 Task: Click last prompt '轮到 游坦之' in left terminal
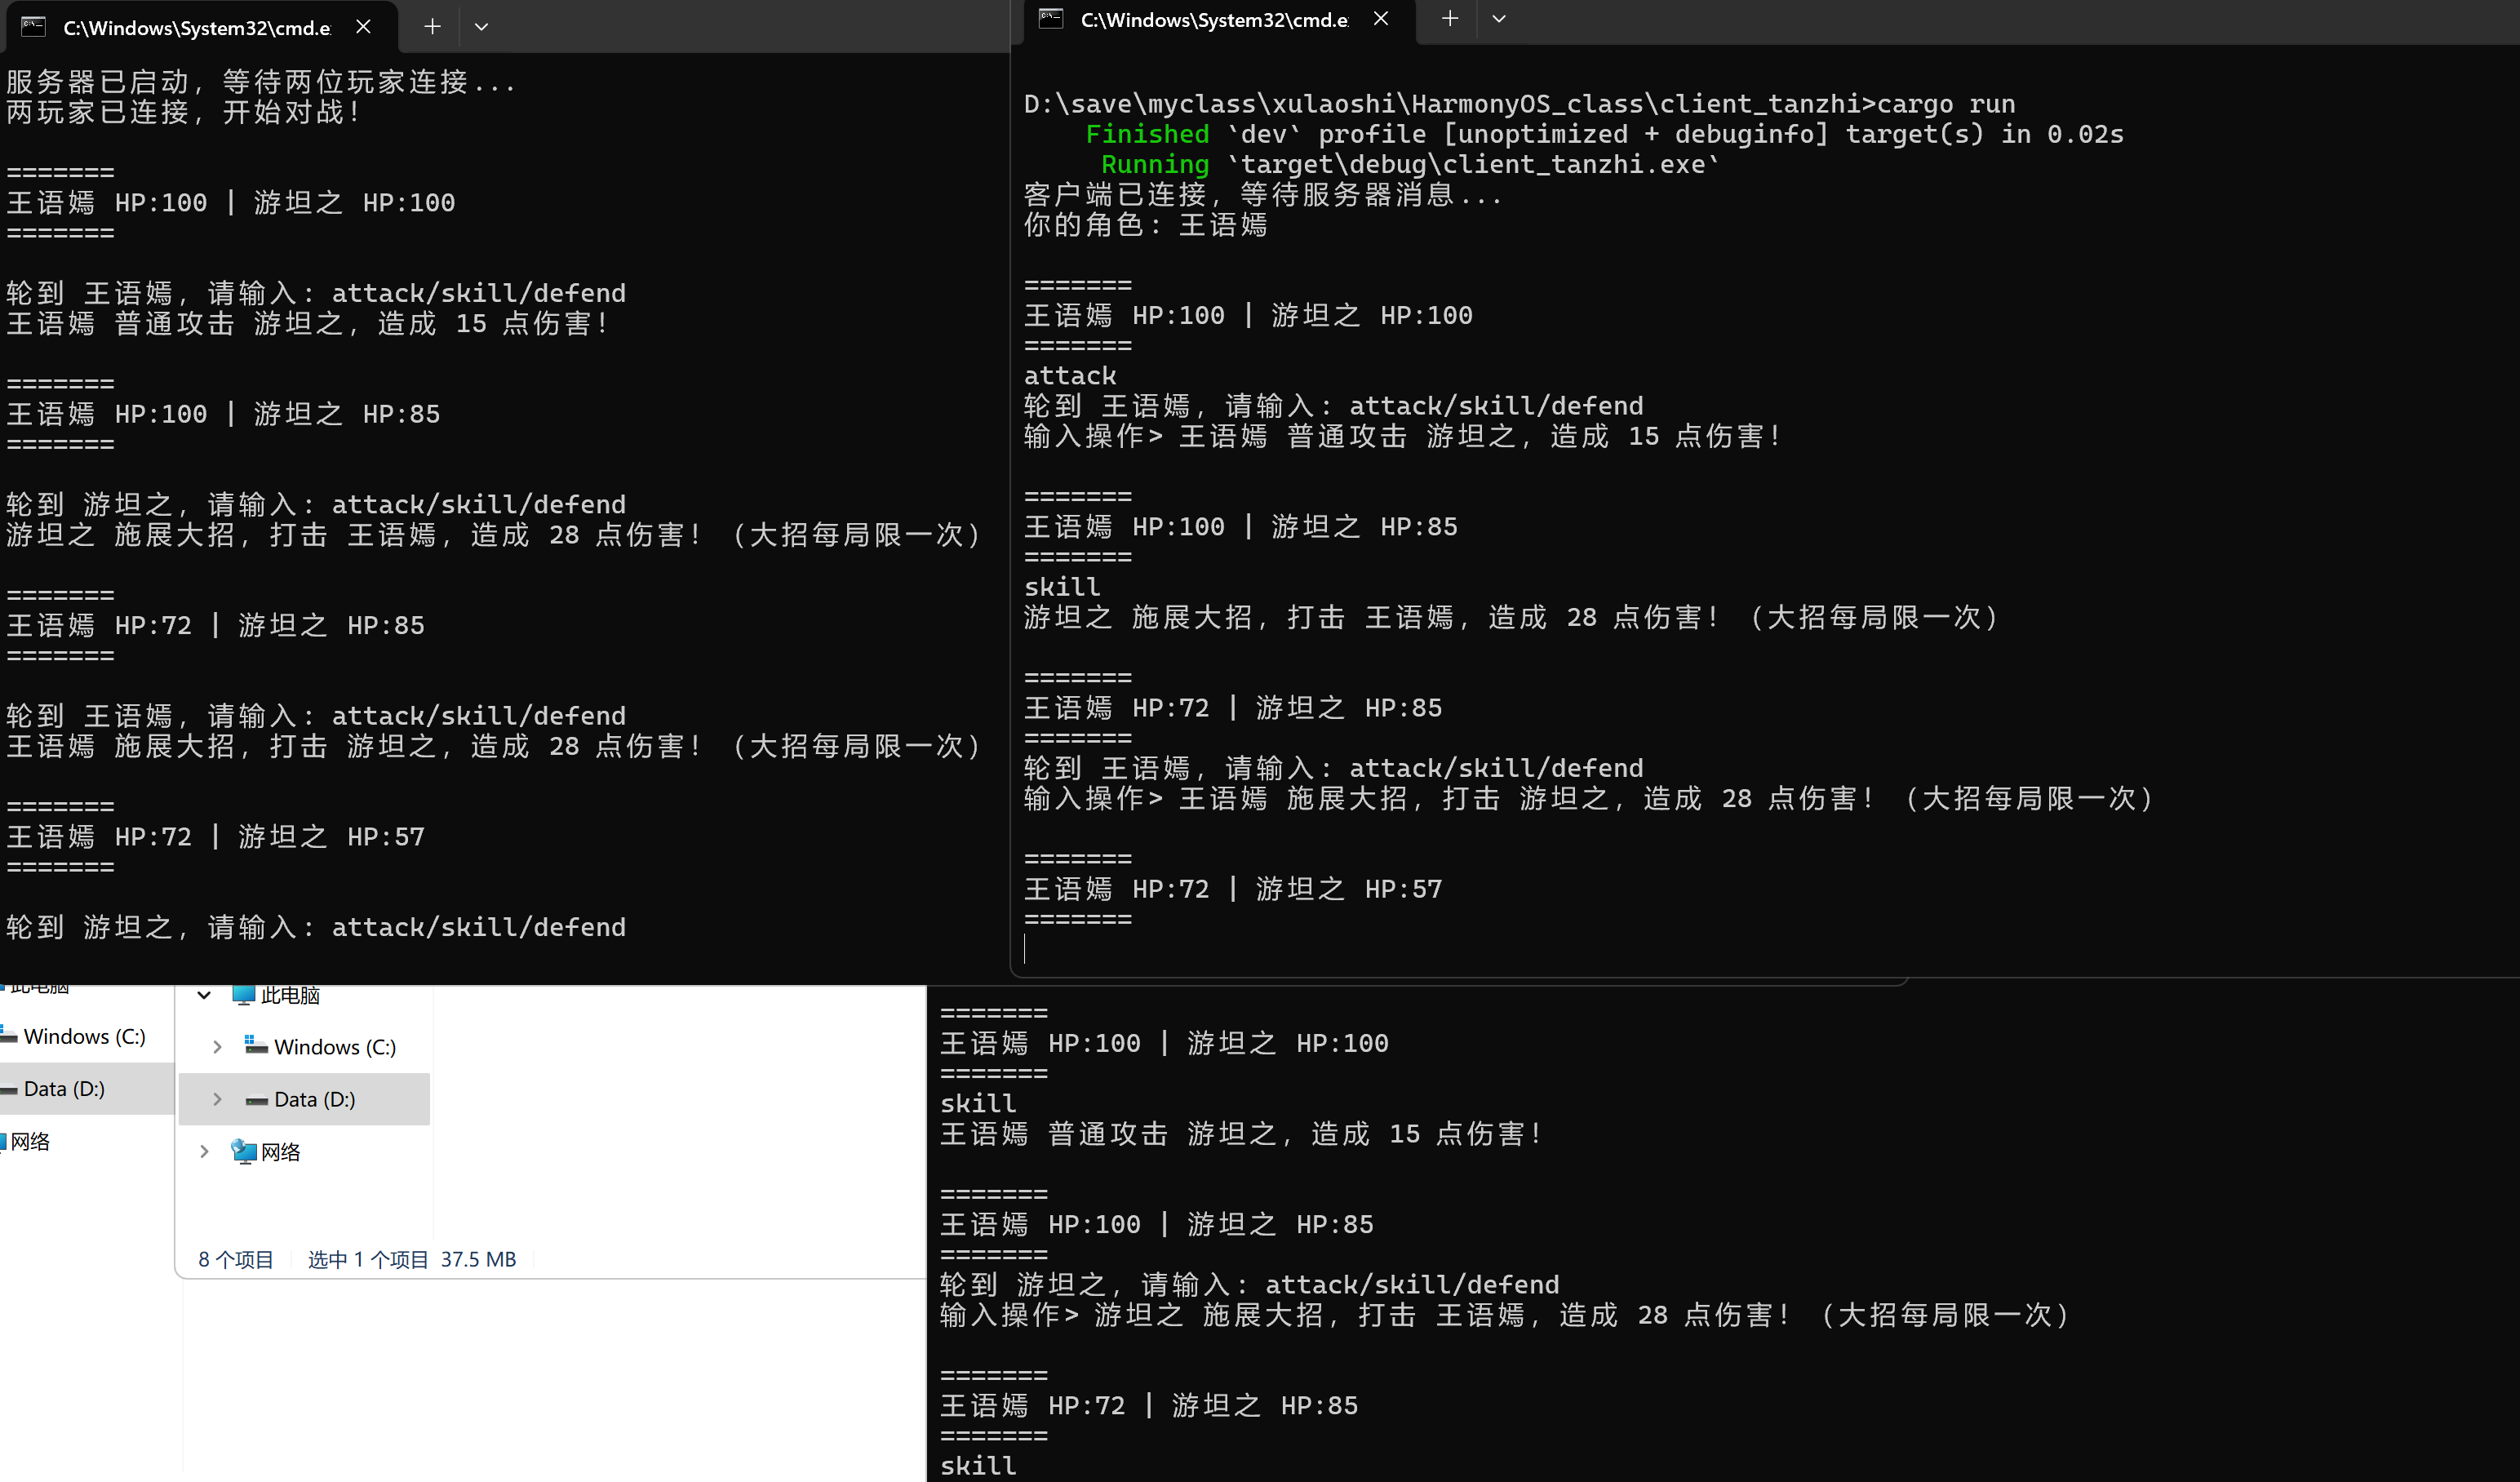coord(316,928)
